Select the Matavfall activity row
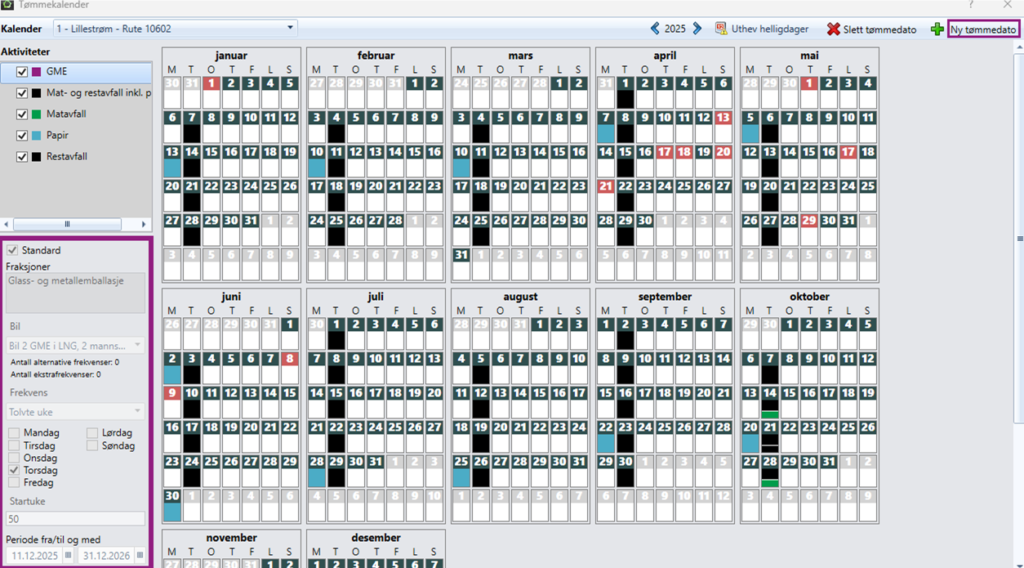Screen dimensions: 1024x568 pos(76,114)
